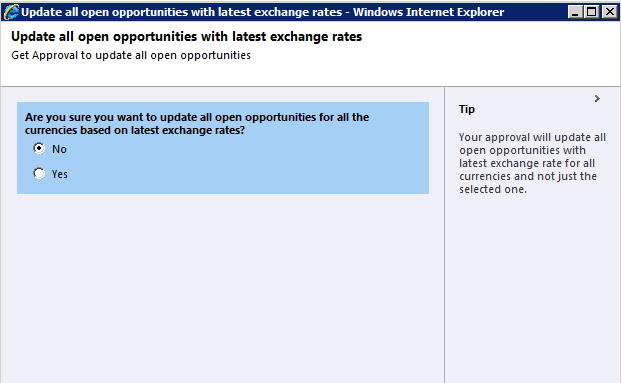The image size is (621, 383).
Task: Click empty area of Tip pane below the text
Action: (x=532, y=289)
